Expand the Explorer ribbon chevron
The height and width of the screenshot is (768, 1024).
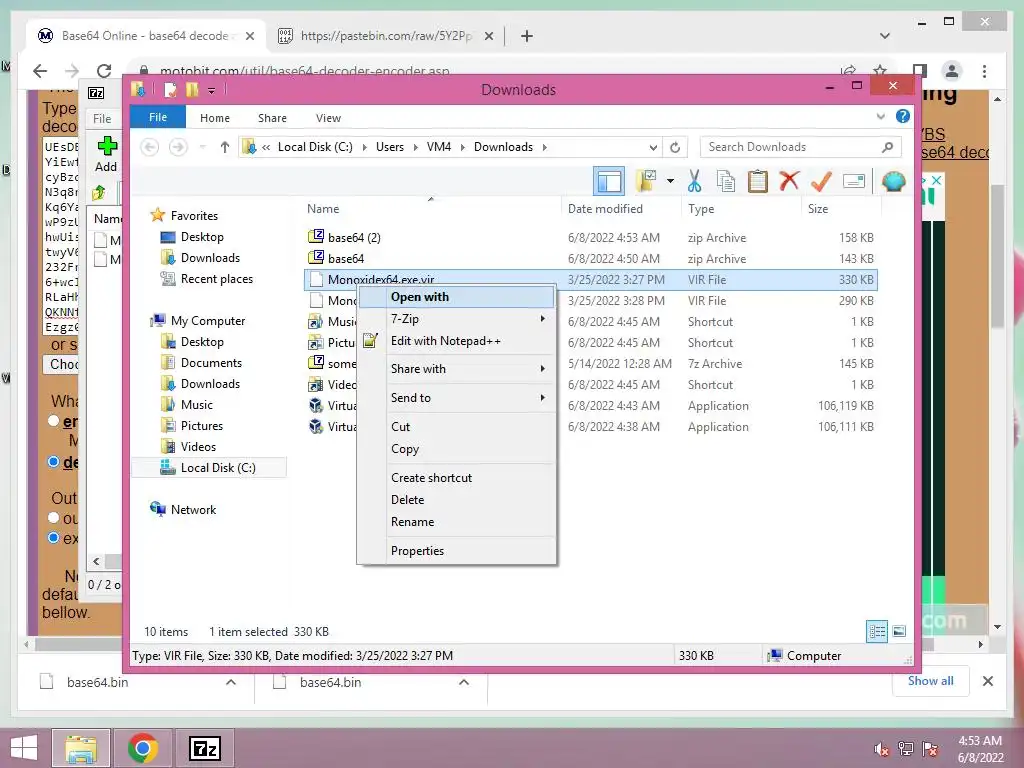880,117
